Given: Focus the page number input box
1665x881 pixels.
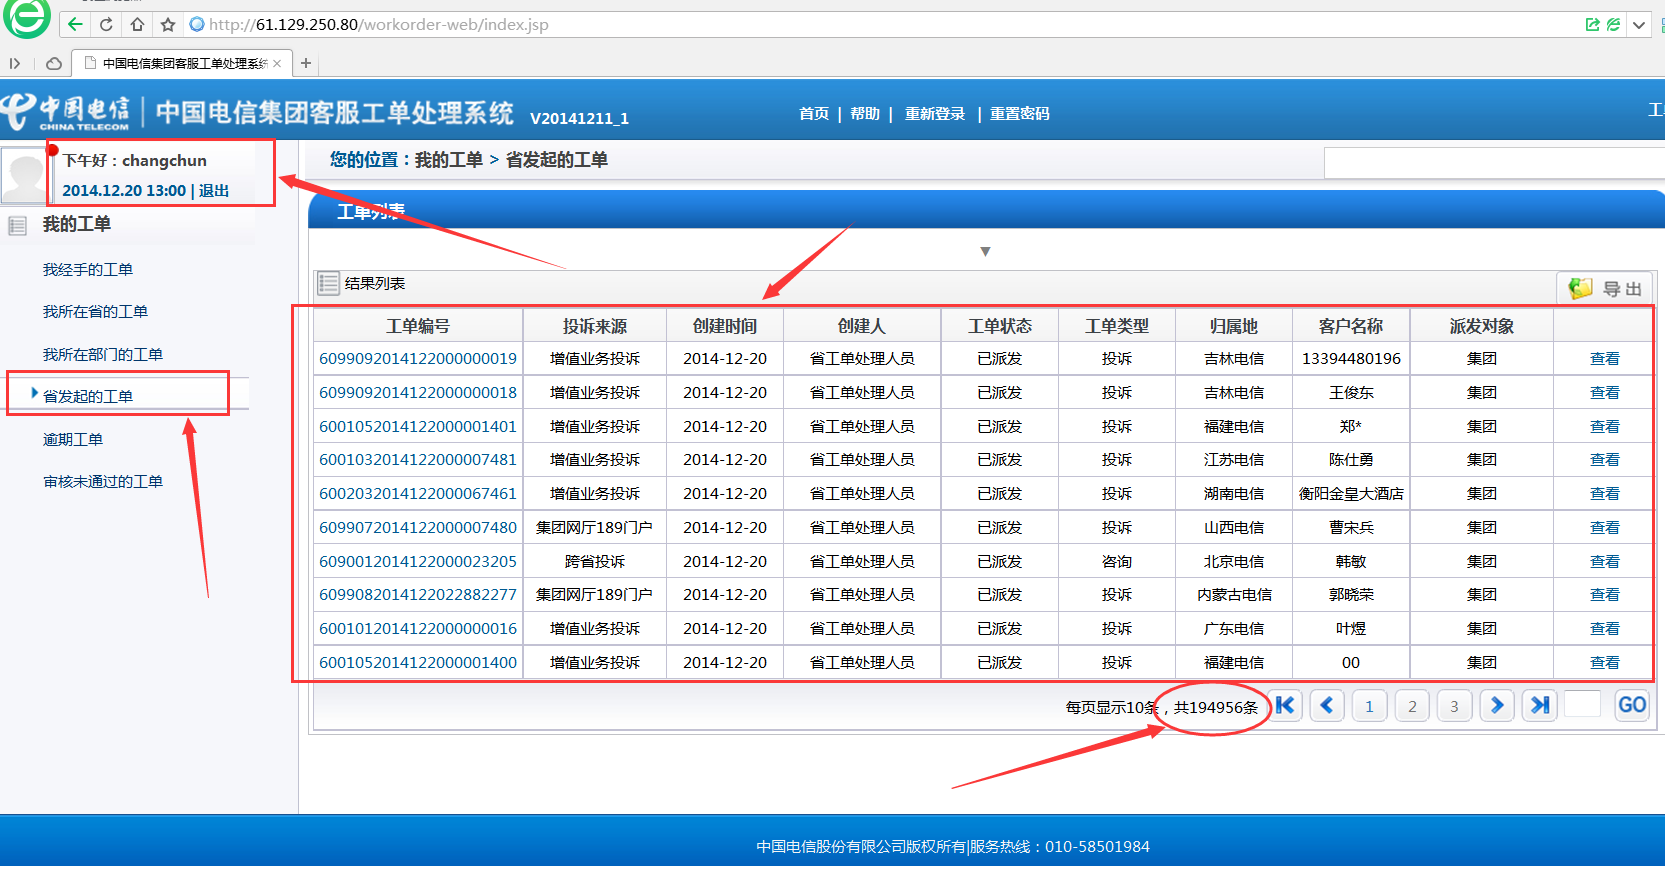Looking at the screenshot, I should [1582, 704].
